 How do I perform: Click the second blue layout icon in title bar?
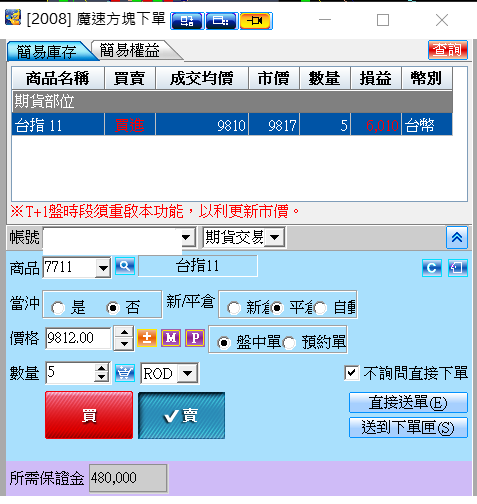[x=222, y=21]
